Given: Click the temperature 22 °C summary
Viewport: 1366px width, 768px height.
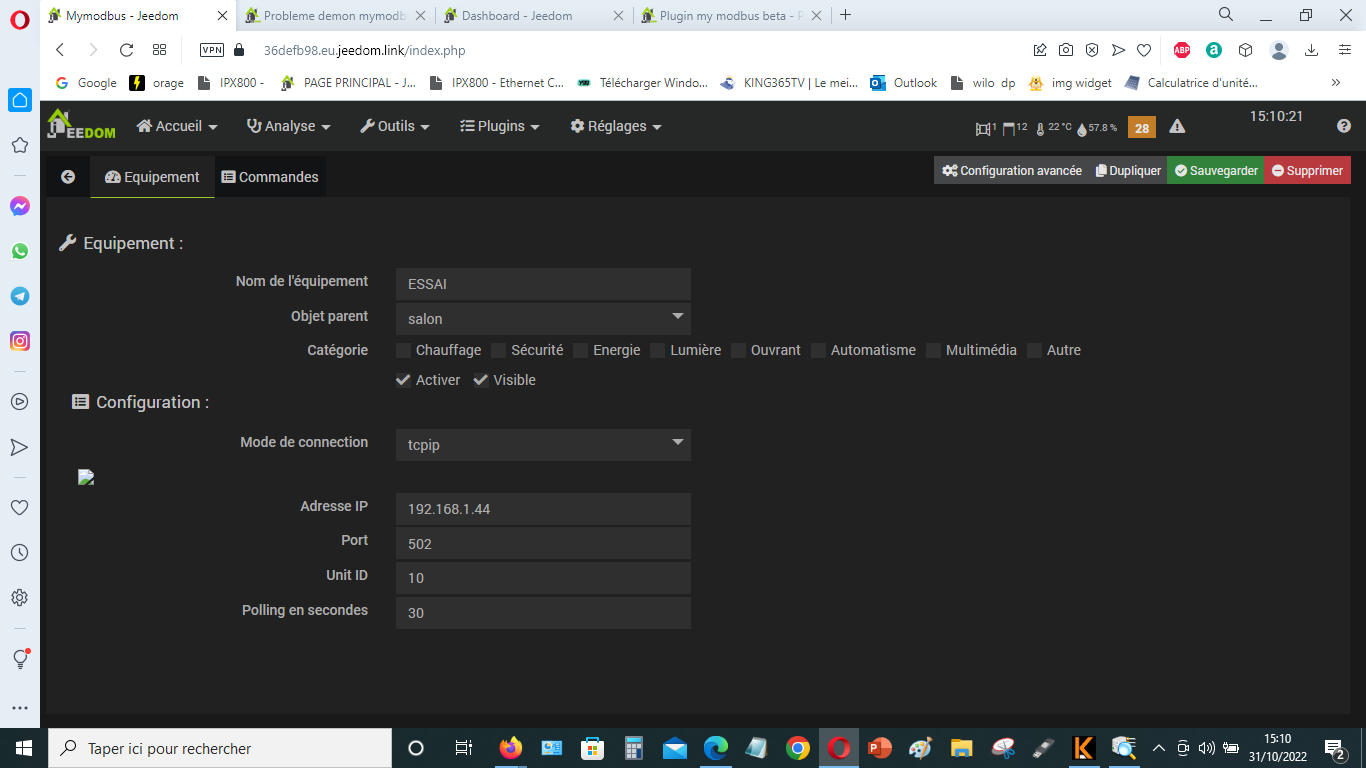Looking at the screenshot, I should tap(1054, 128).
